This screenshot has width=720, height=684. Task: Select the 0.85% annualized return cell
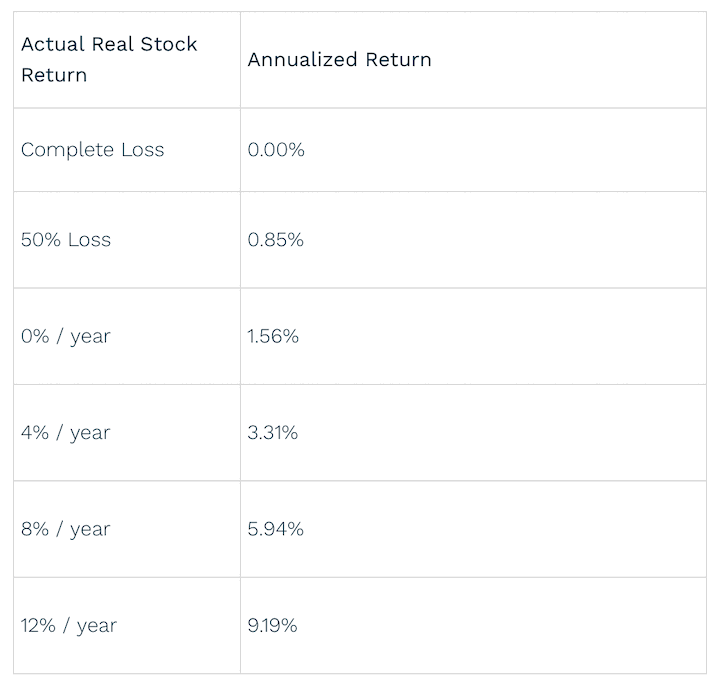pos(473,240)
